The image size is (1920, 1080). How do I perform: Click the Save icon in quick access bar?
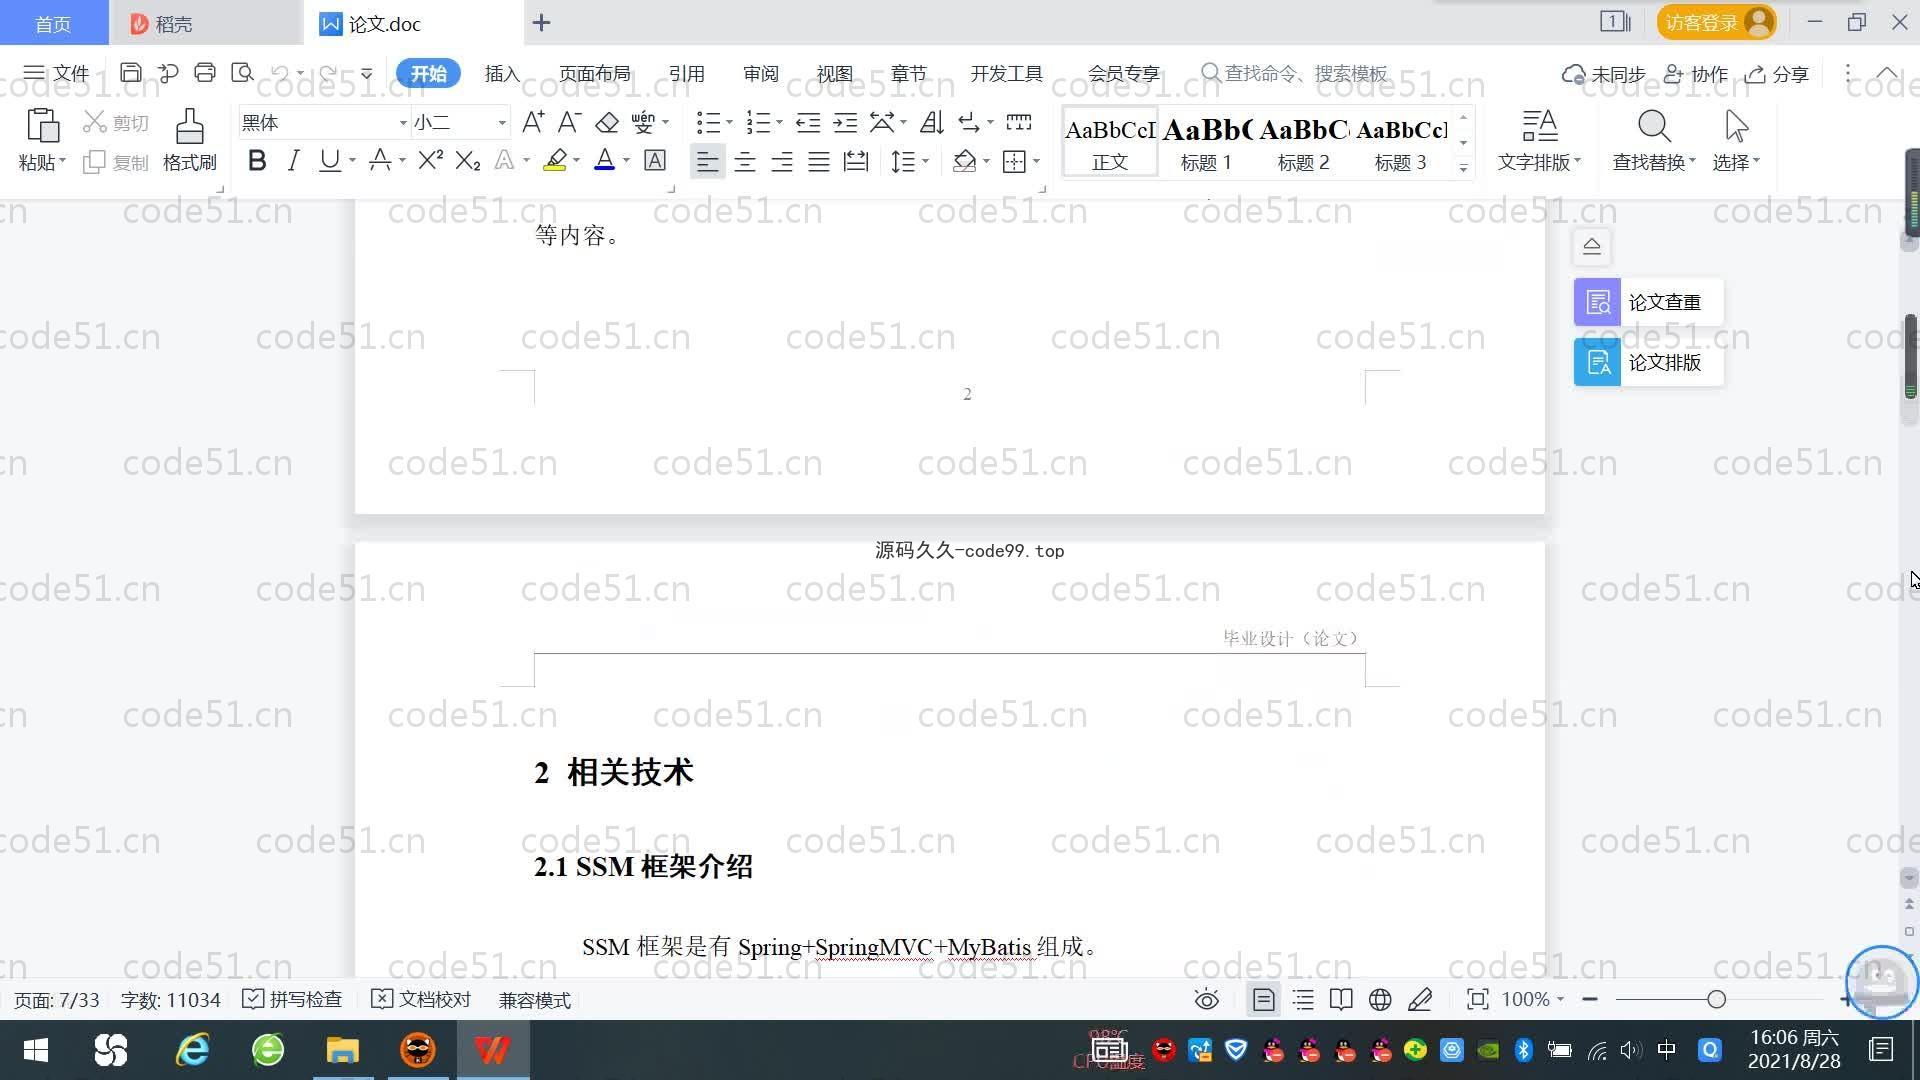coord(130,73)
